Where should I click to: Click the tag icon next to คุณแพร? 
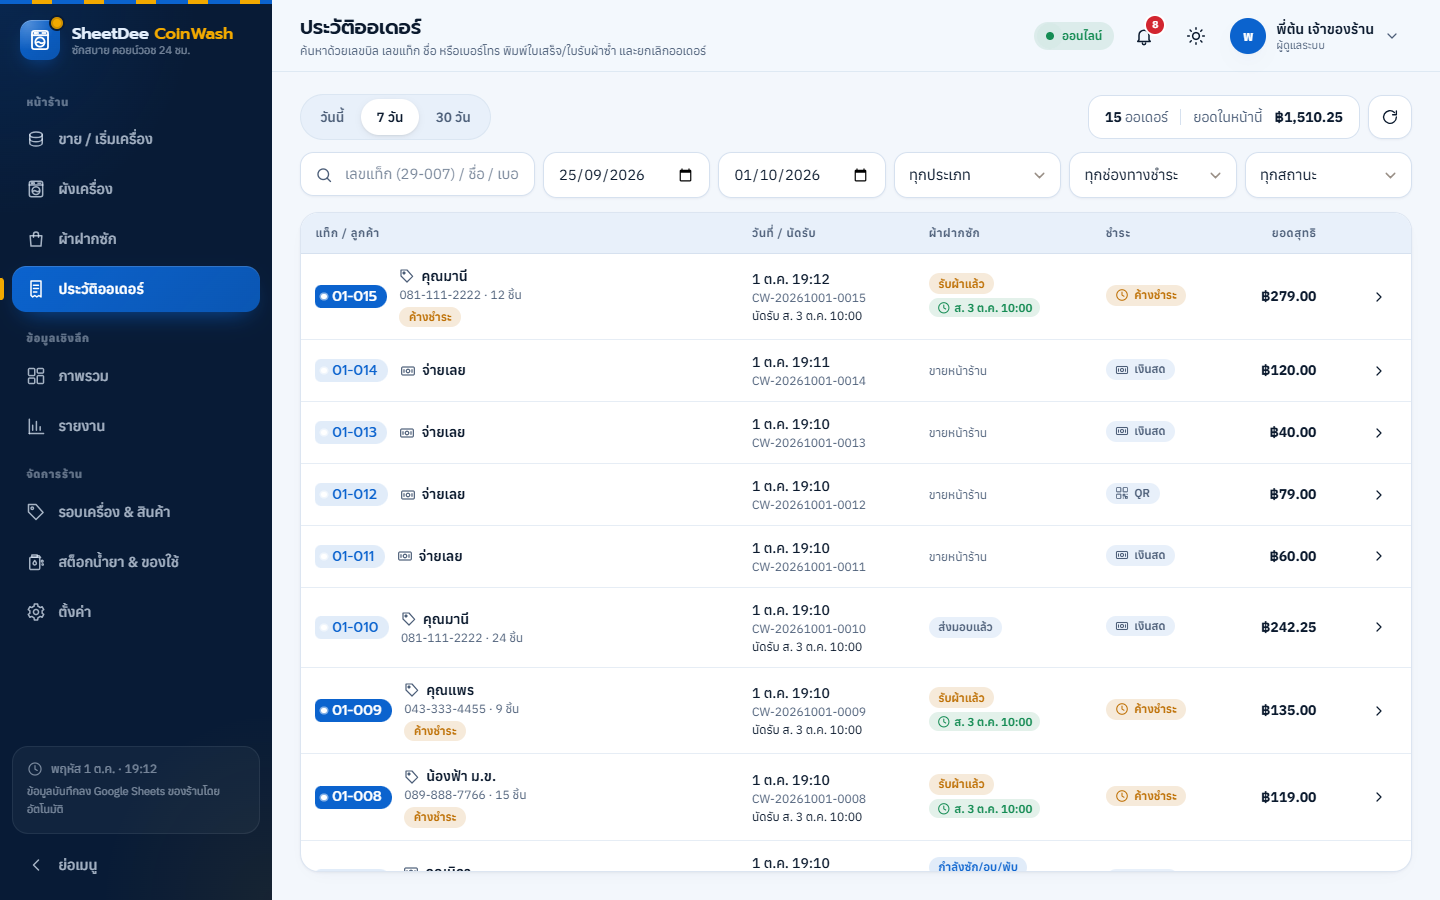(411, 690)
